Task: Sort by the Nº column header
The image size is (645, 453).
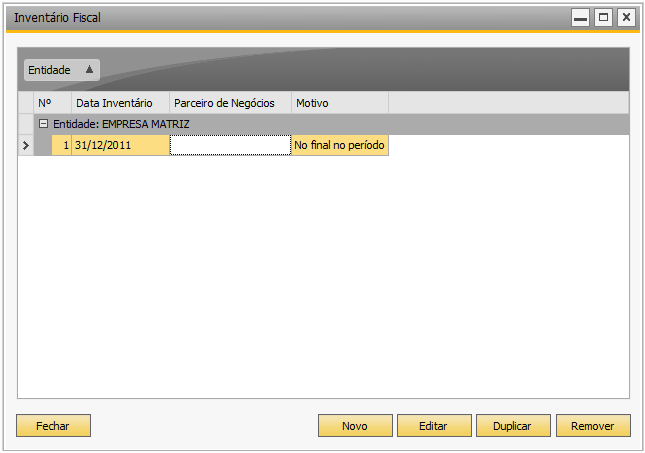Action: pos(52,103)
